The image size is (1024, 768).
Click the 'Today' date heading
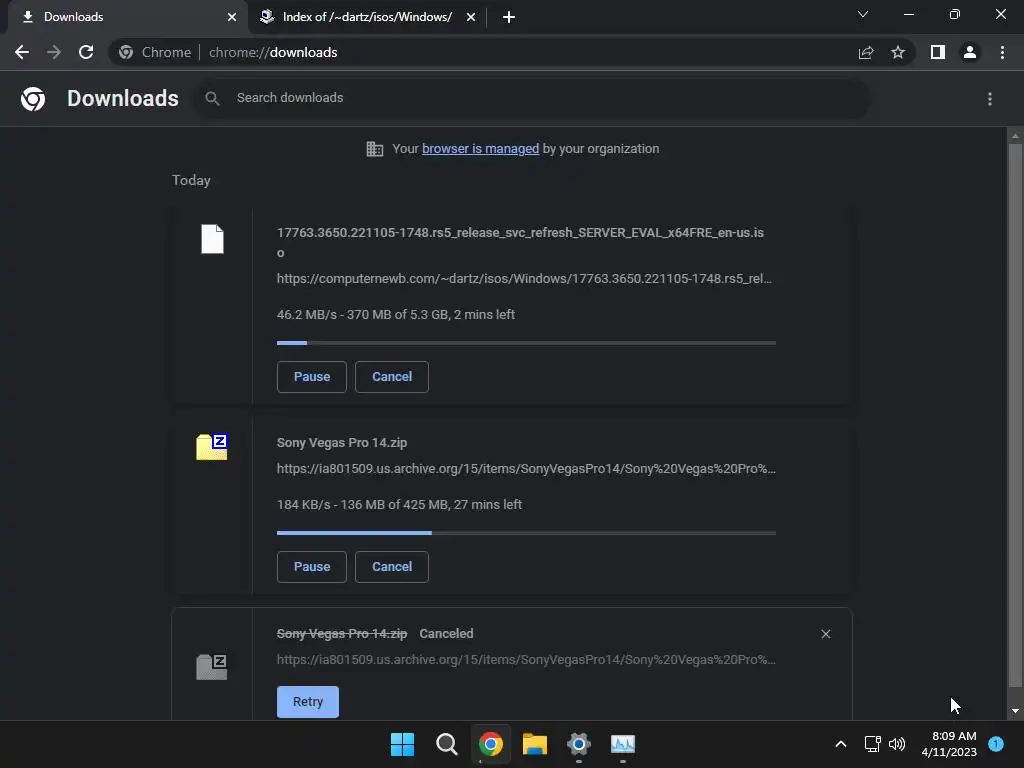[191, 180]
